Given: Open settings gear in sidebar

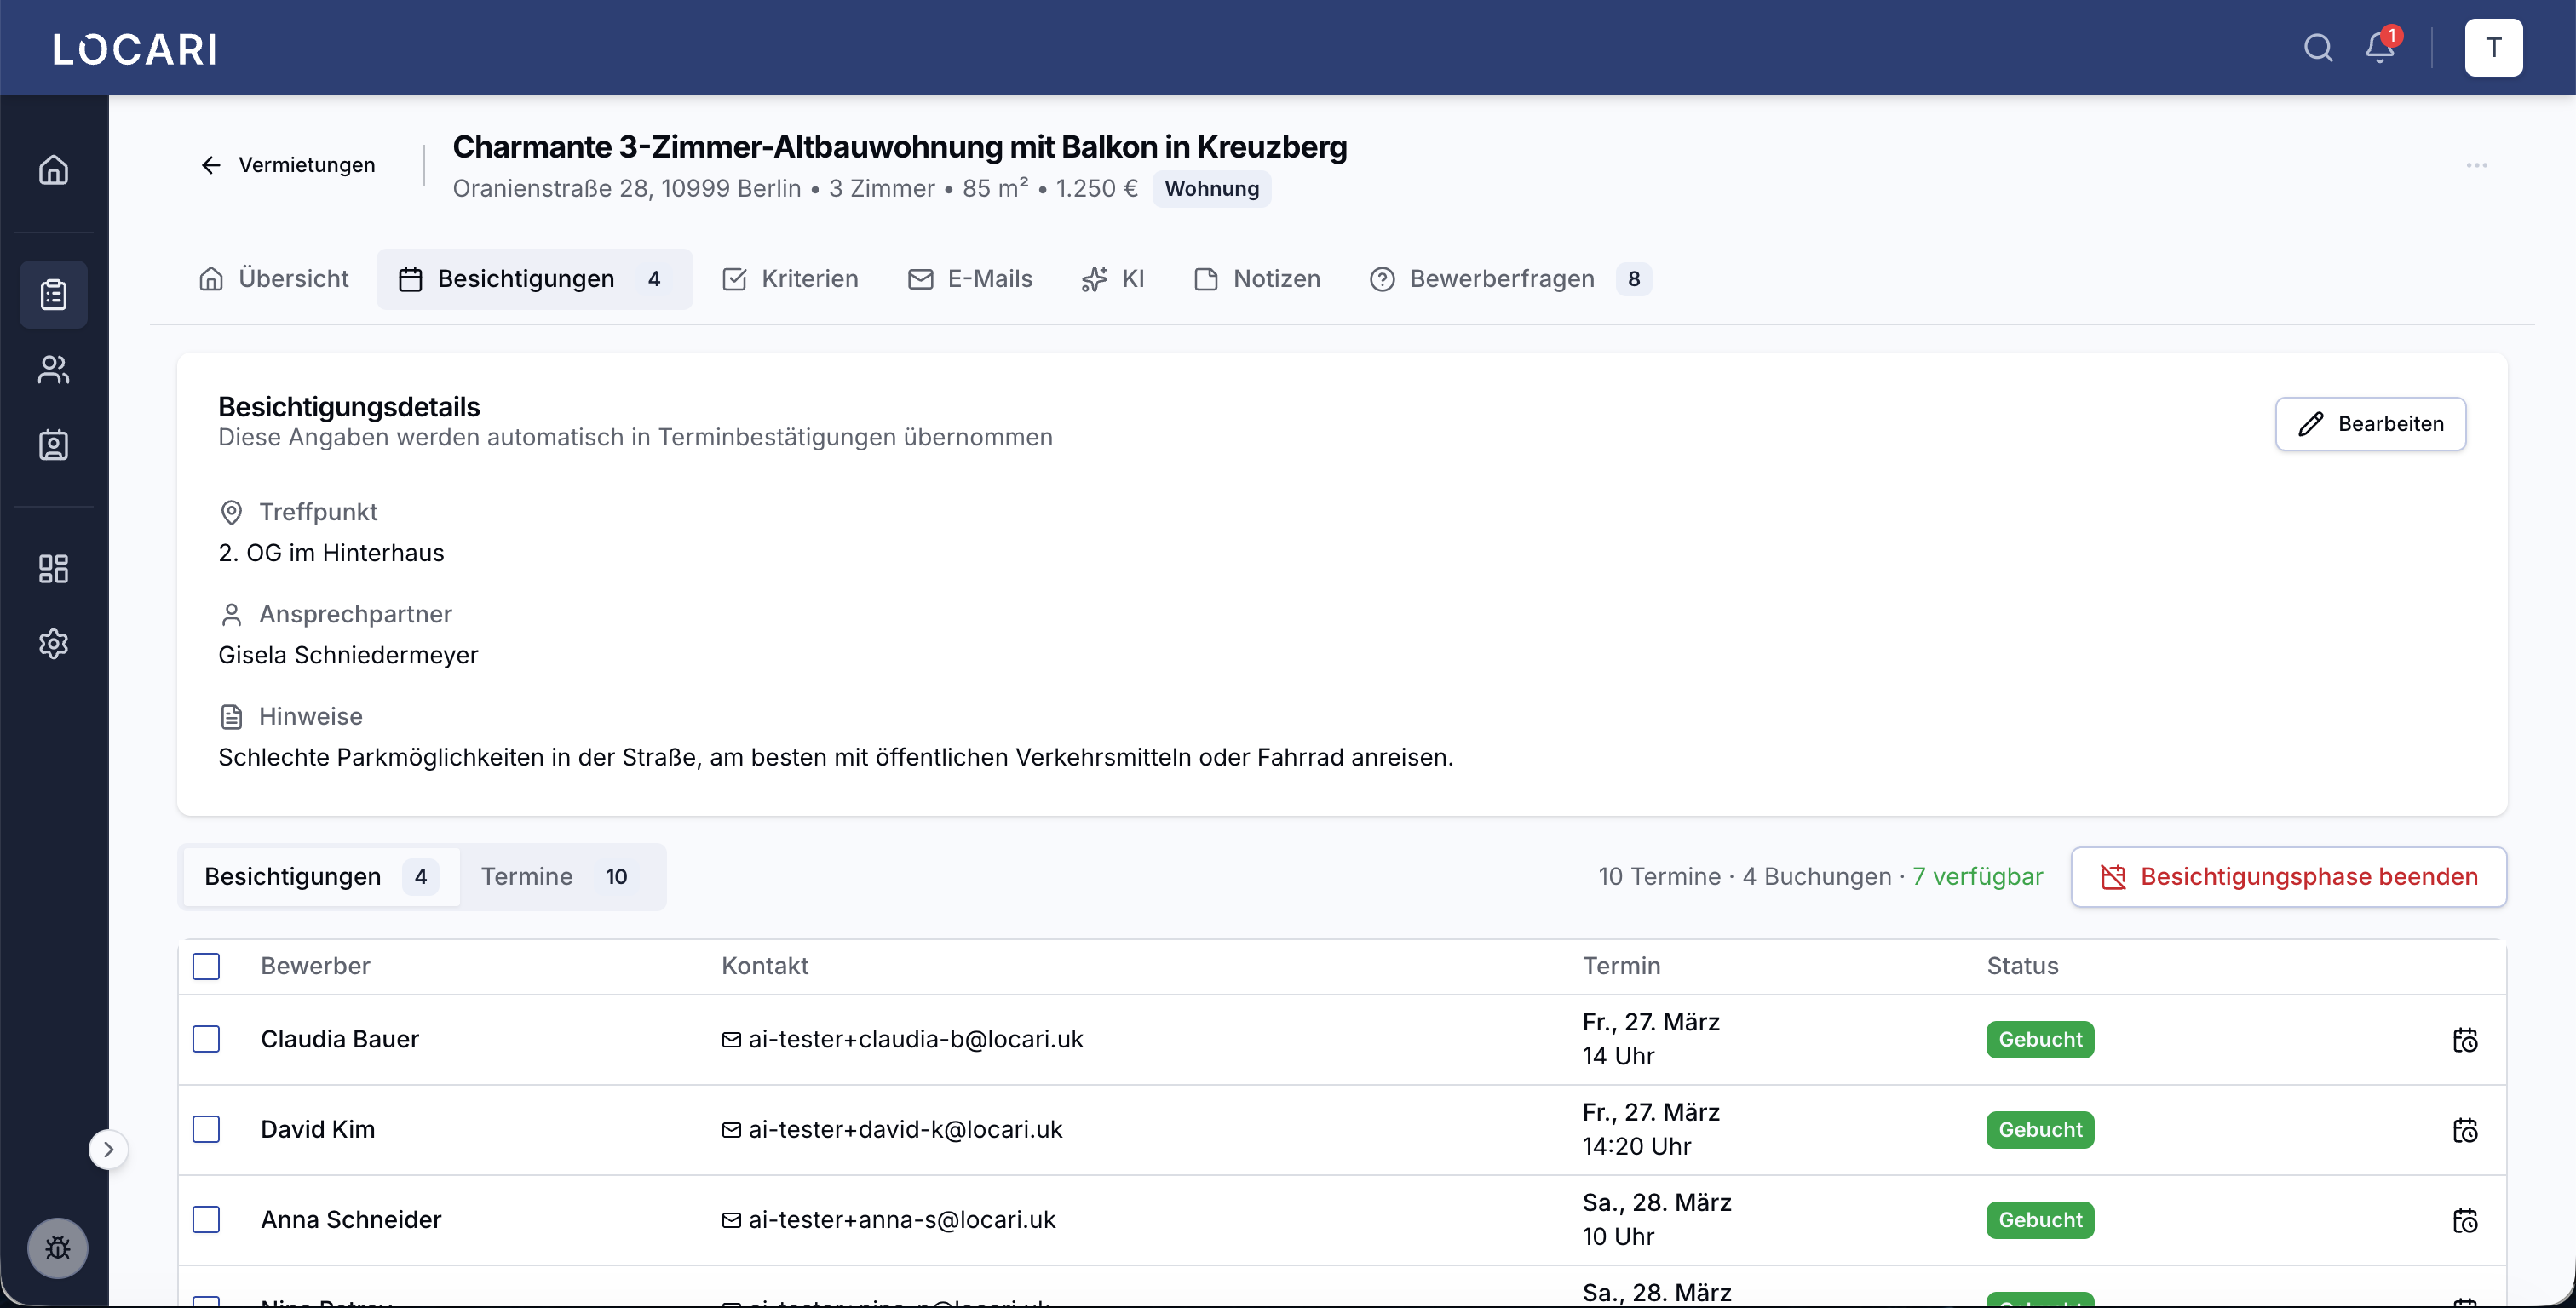Looking at the screenshot, I should tap(54, 644).
